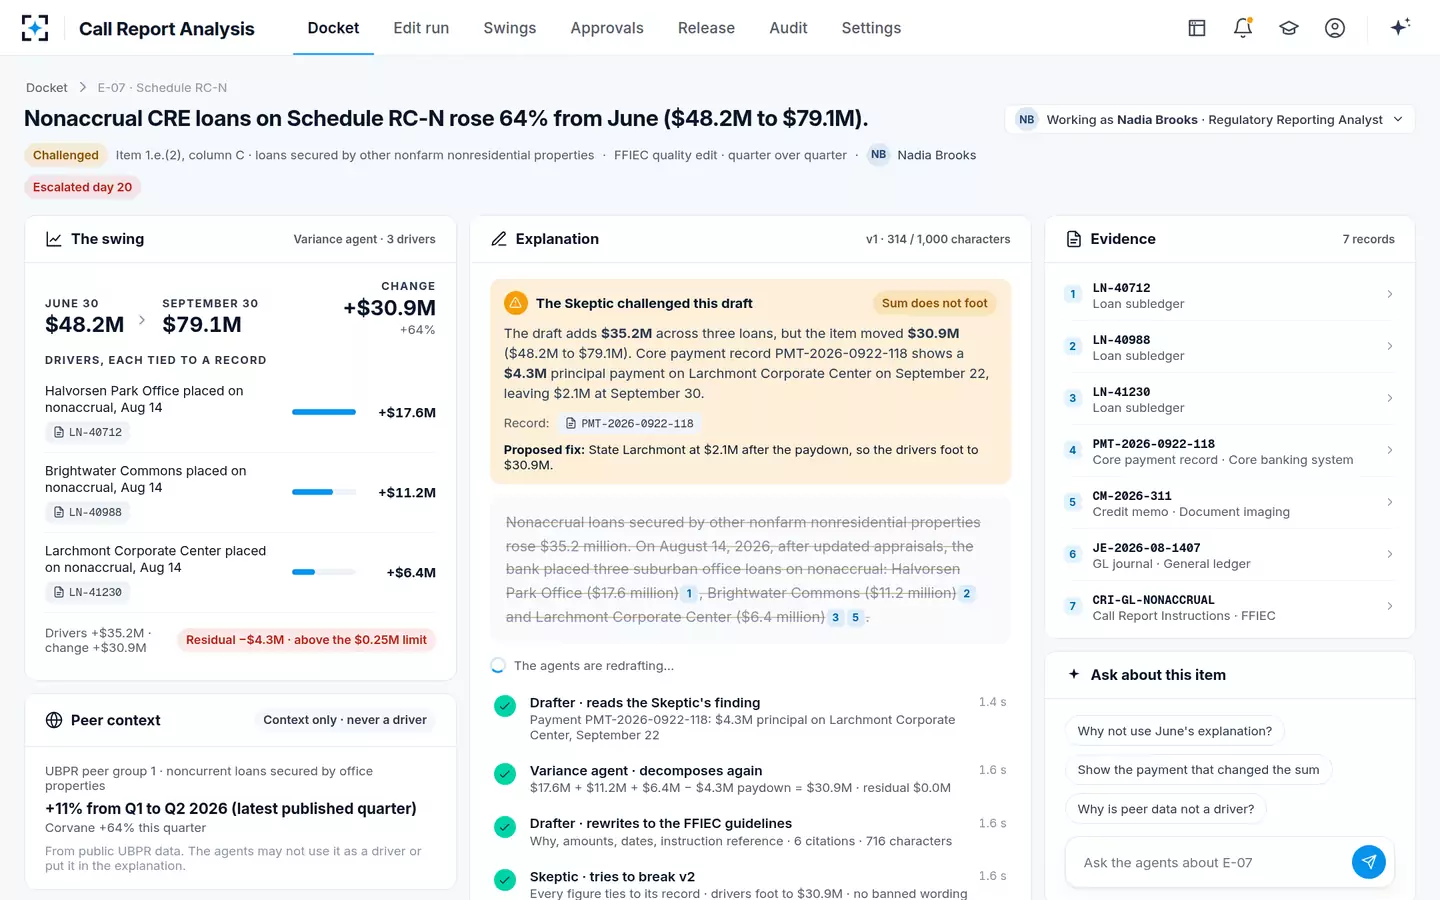Image resolution: width=1440 pixels, height=900 pixels.
Task: Click the Call Report Analysis logo icon
Action: click(x=35, y=28)
